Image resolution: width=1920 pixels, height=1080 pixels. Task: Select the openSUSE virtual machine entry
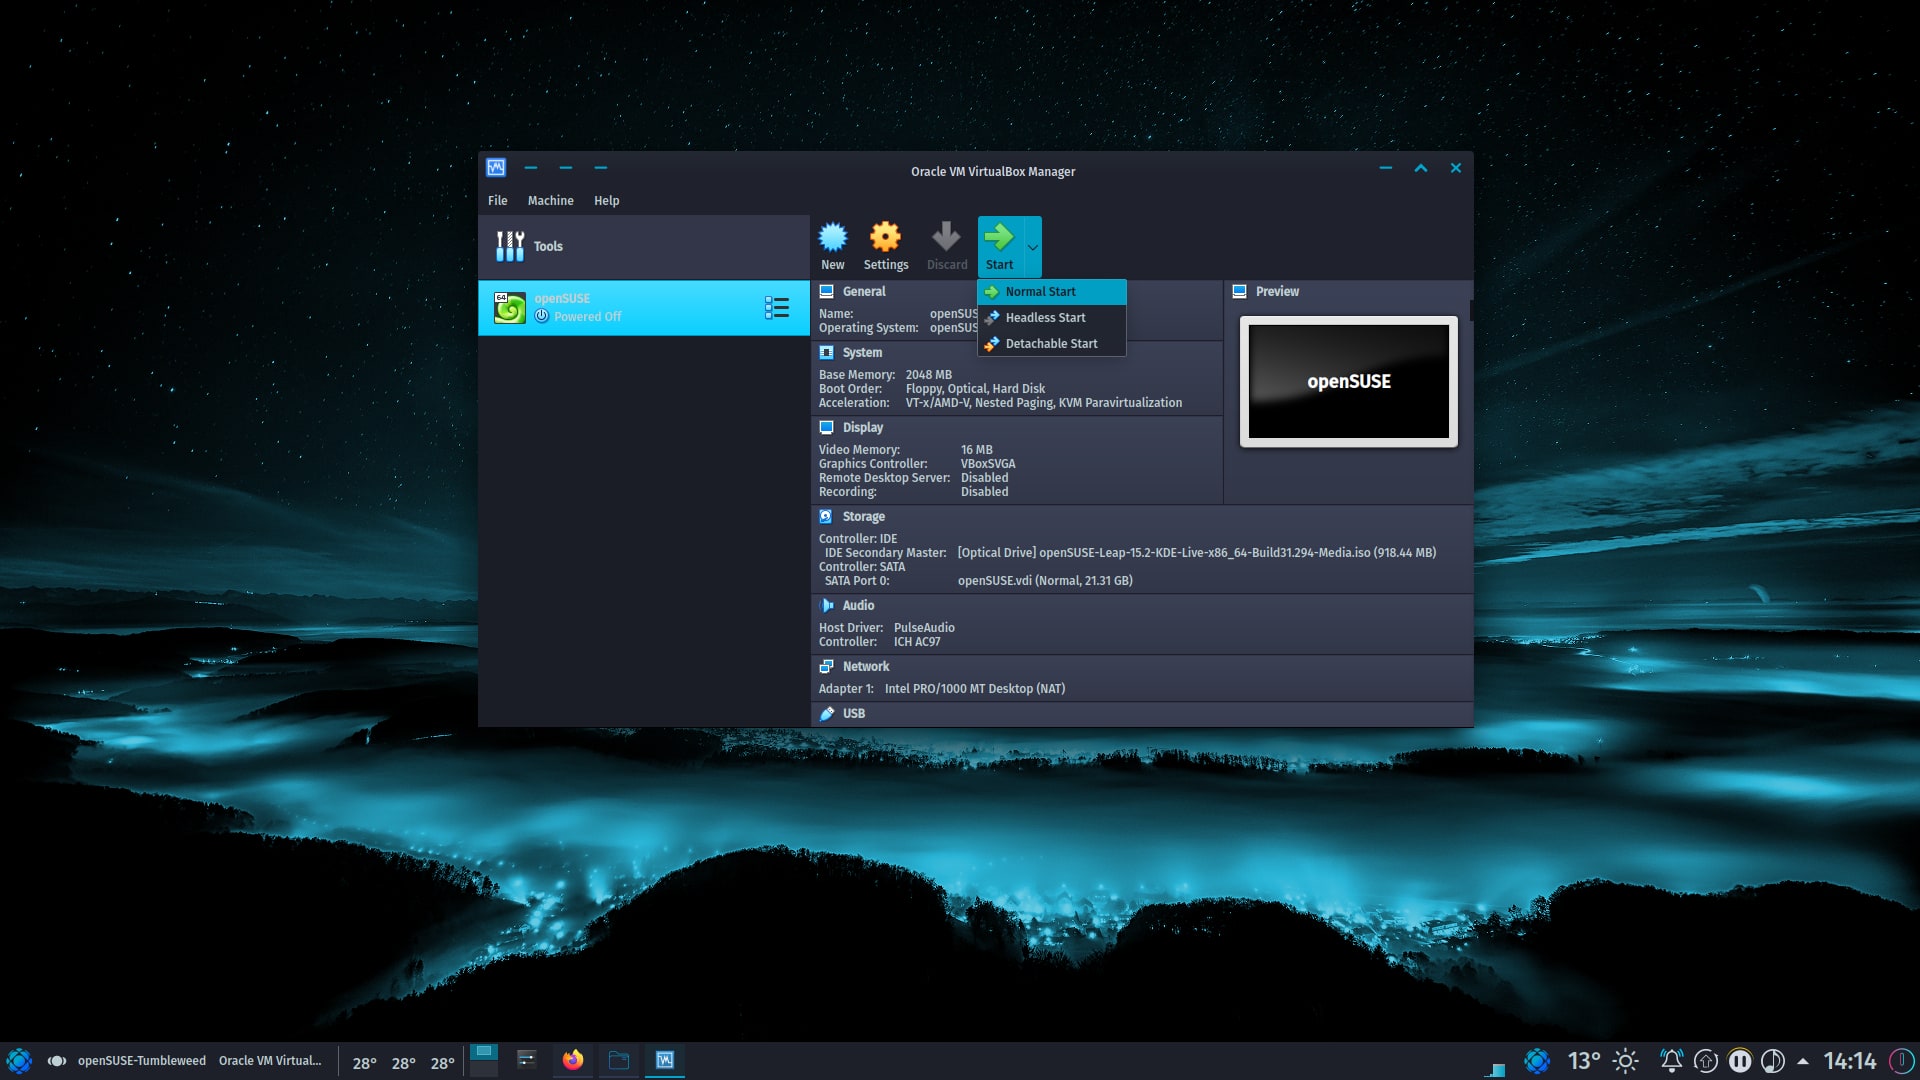[x=643, y=308]
